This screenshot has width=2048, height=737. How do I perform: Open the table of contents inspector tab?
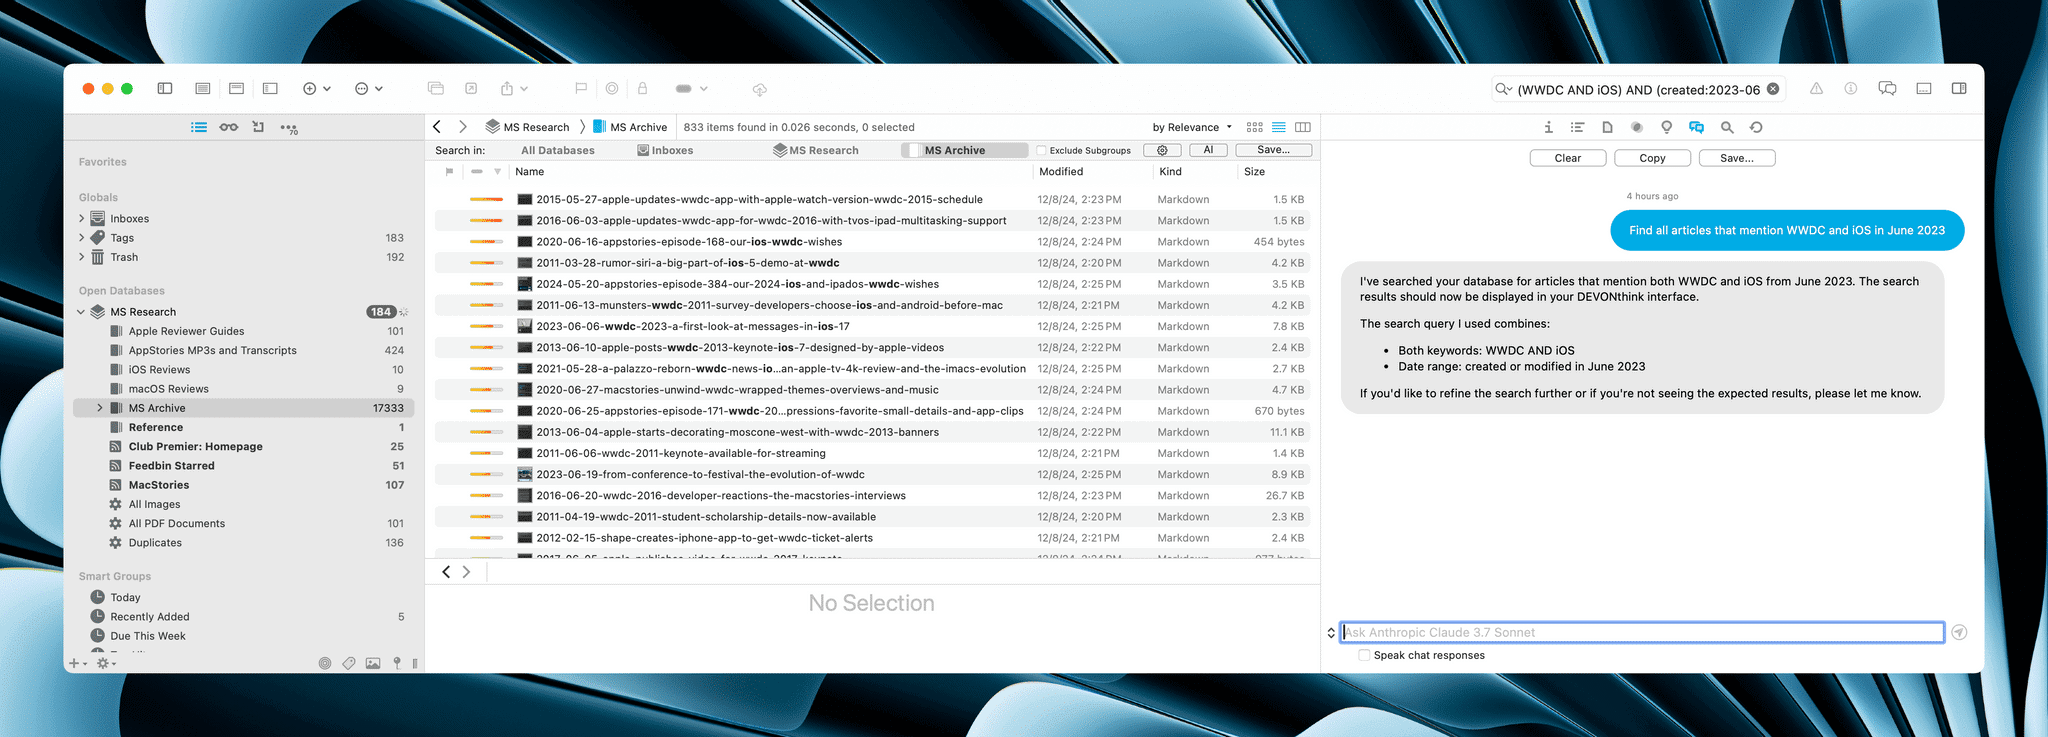pos(1577,127)
